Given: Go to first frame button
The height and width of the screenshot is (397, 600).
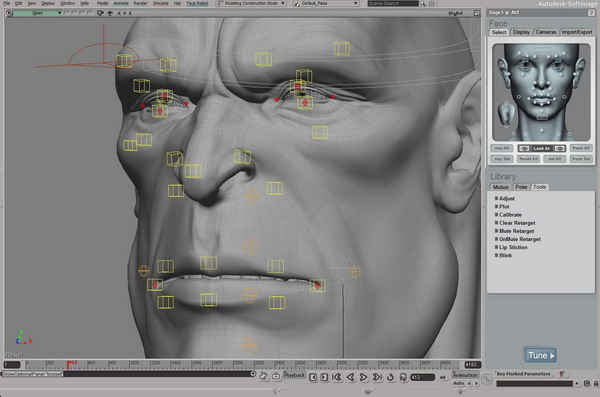Looking at the screenshot, I should click(x=337, y=377).
